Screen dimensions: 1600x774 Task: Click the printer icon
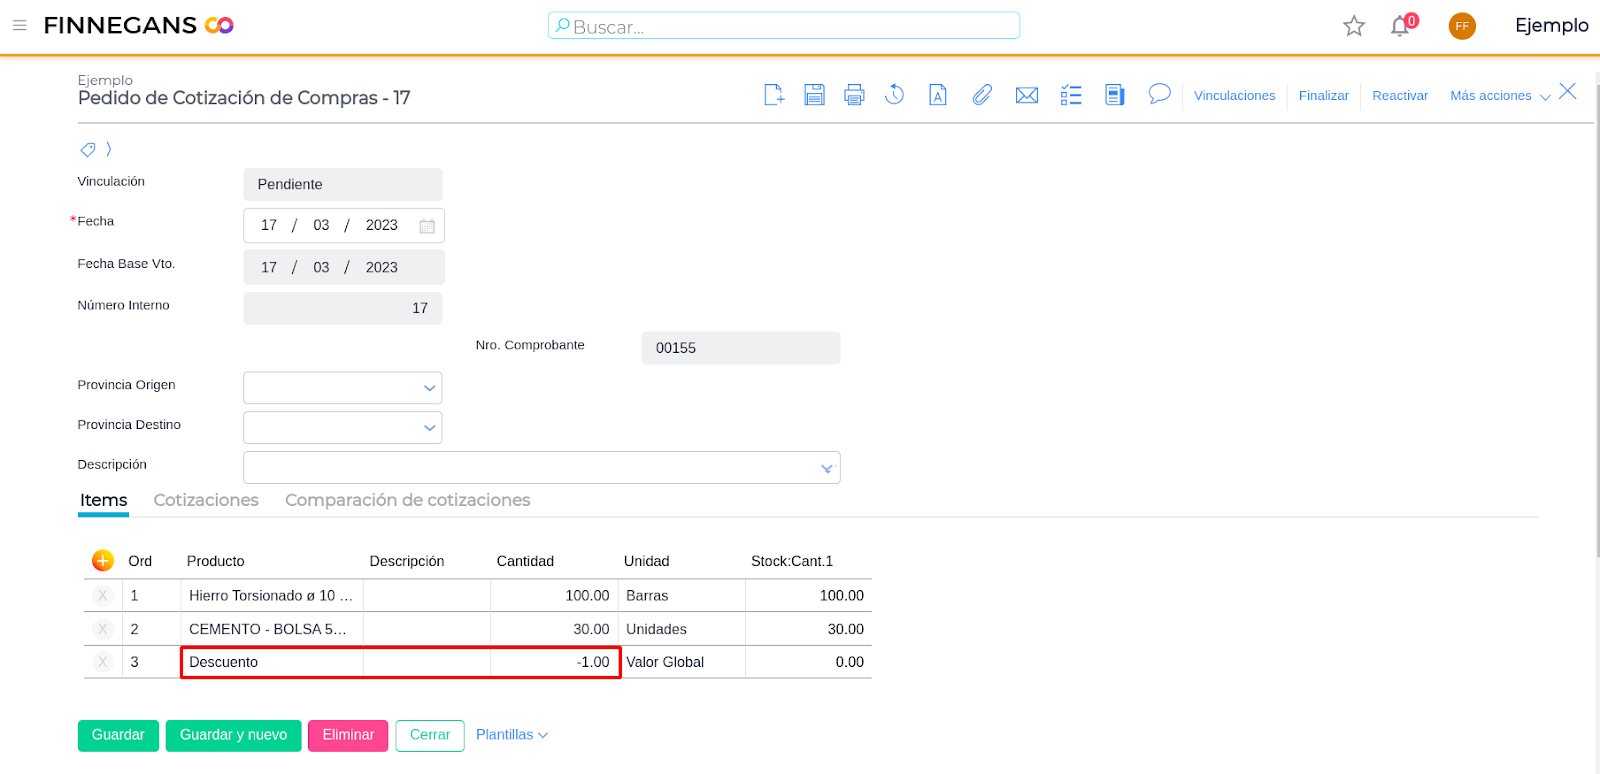pos(854,95)
